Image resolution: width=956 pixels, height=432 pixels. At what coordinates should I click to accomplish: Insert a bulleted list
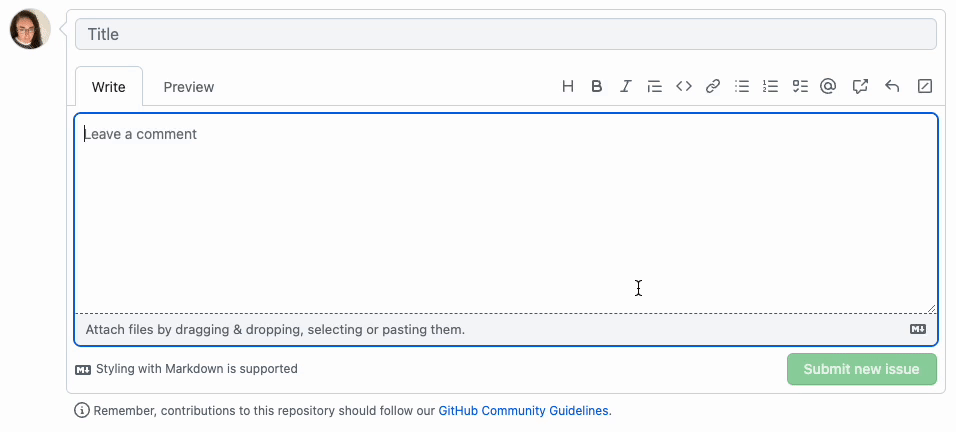(742, 87)
